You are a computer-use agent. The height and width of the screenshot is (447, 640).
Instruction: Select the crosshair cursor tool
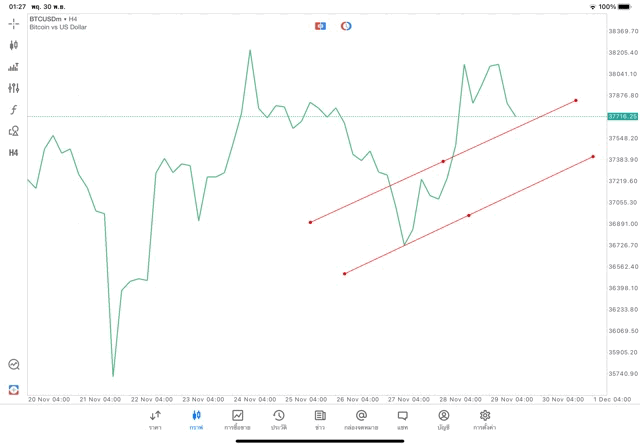tap(14, 22)
